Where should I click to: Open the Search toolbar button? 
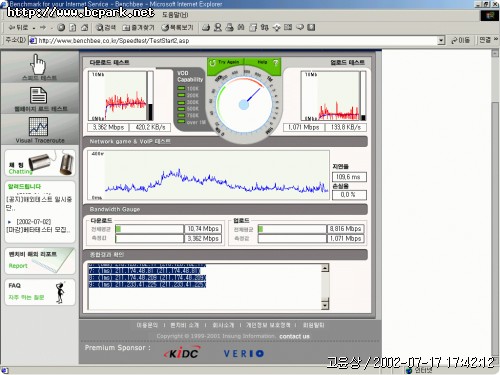coord(105,28)
